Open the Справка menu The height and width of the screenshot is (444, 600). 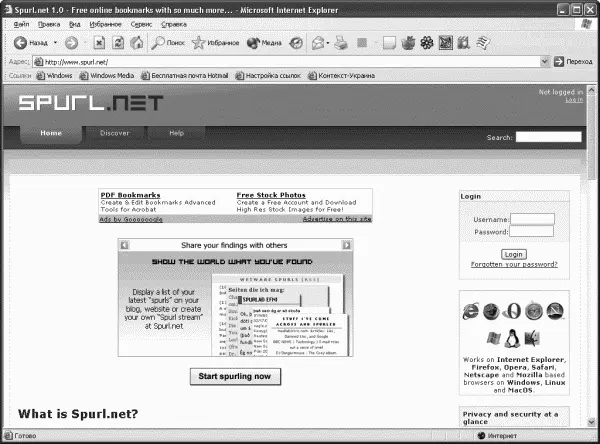pyautogui.click(x=174, y=24)
